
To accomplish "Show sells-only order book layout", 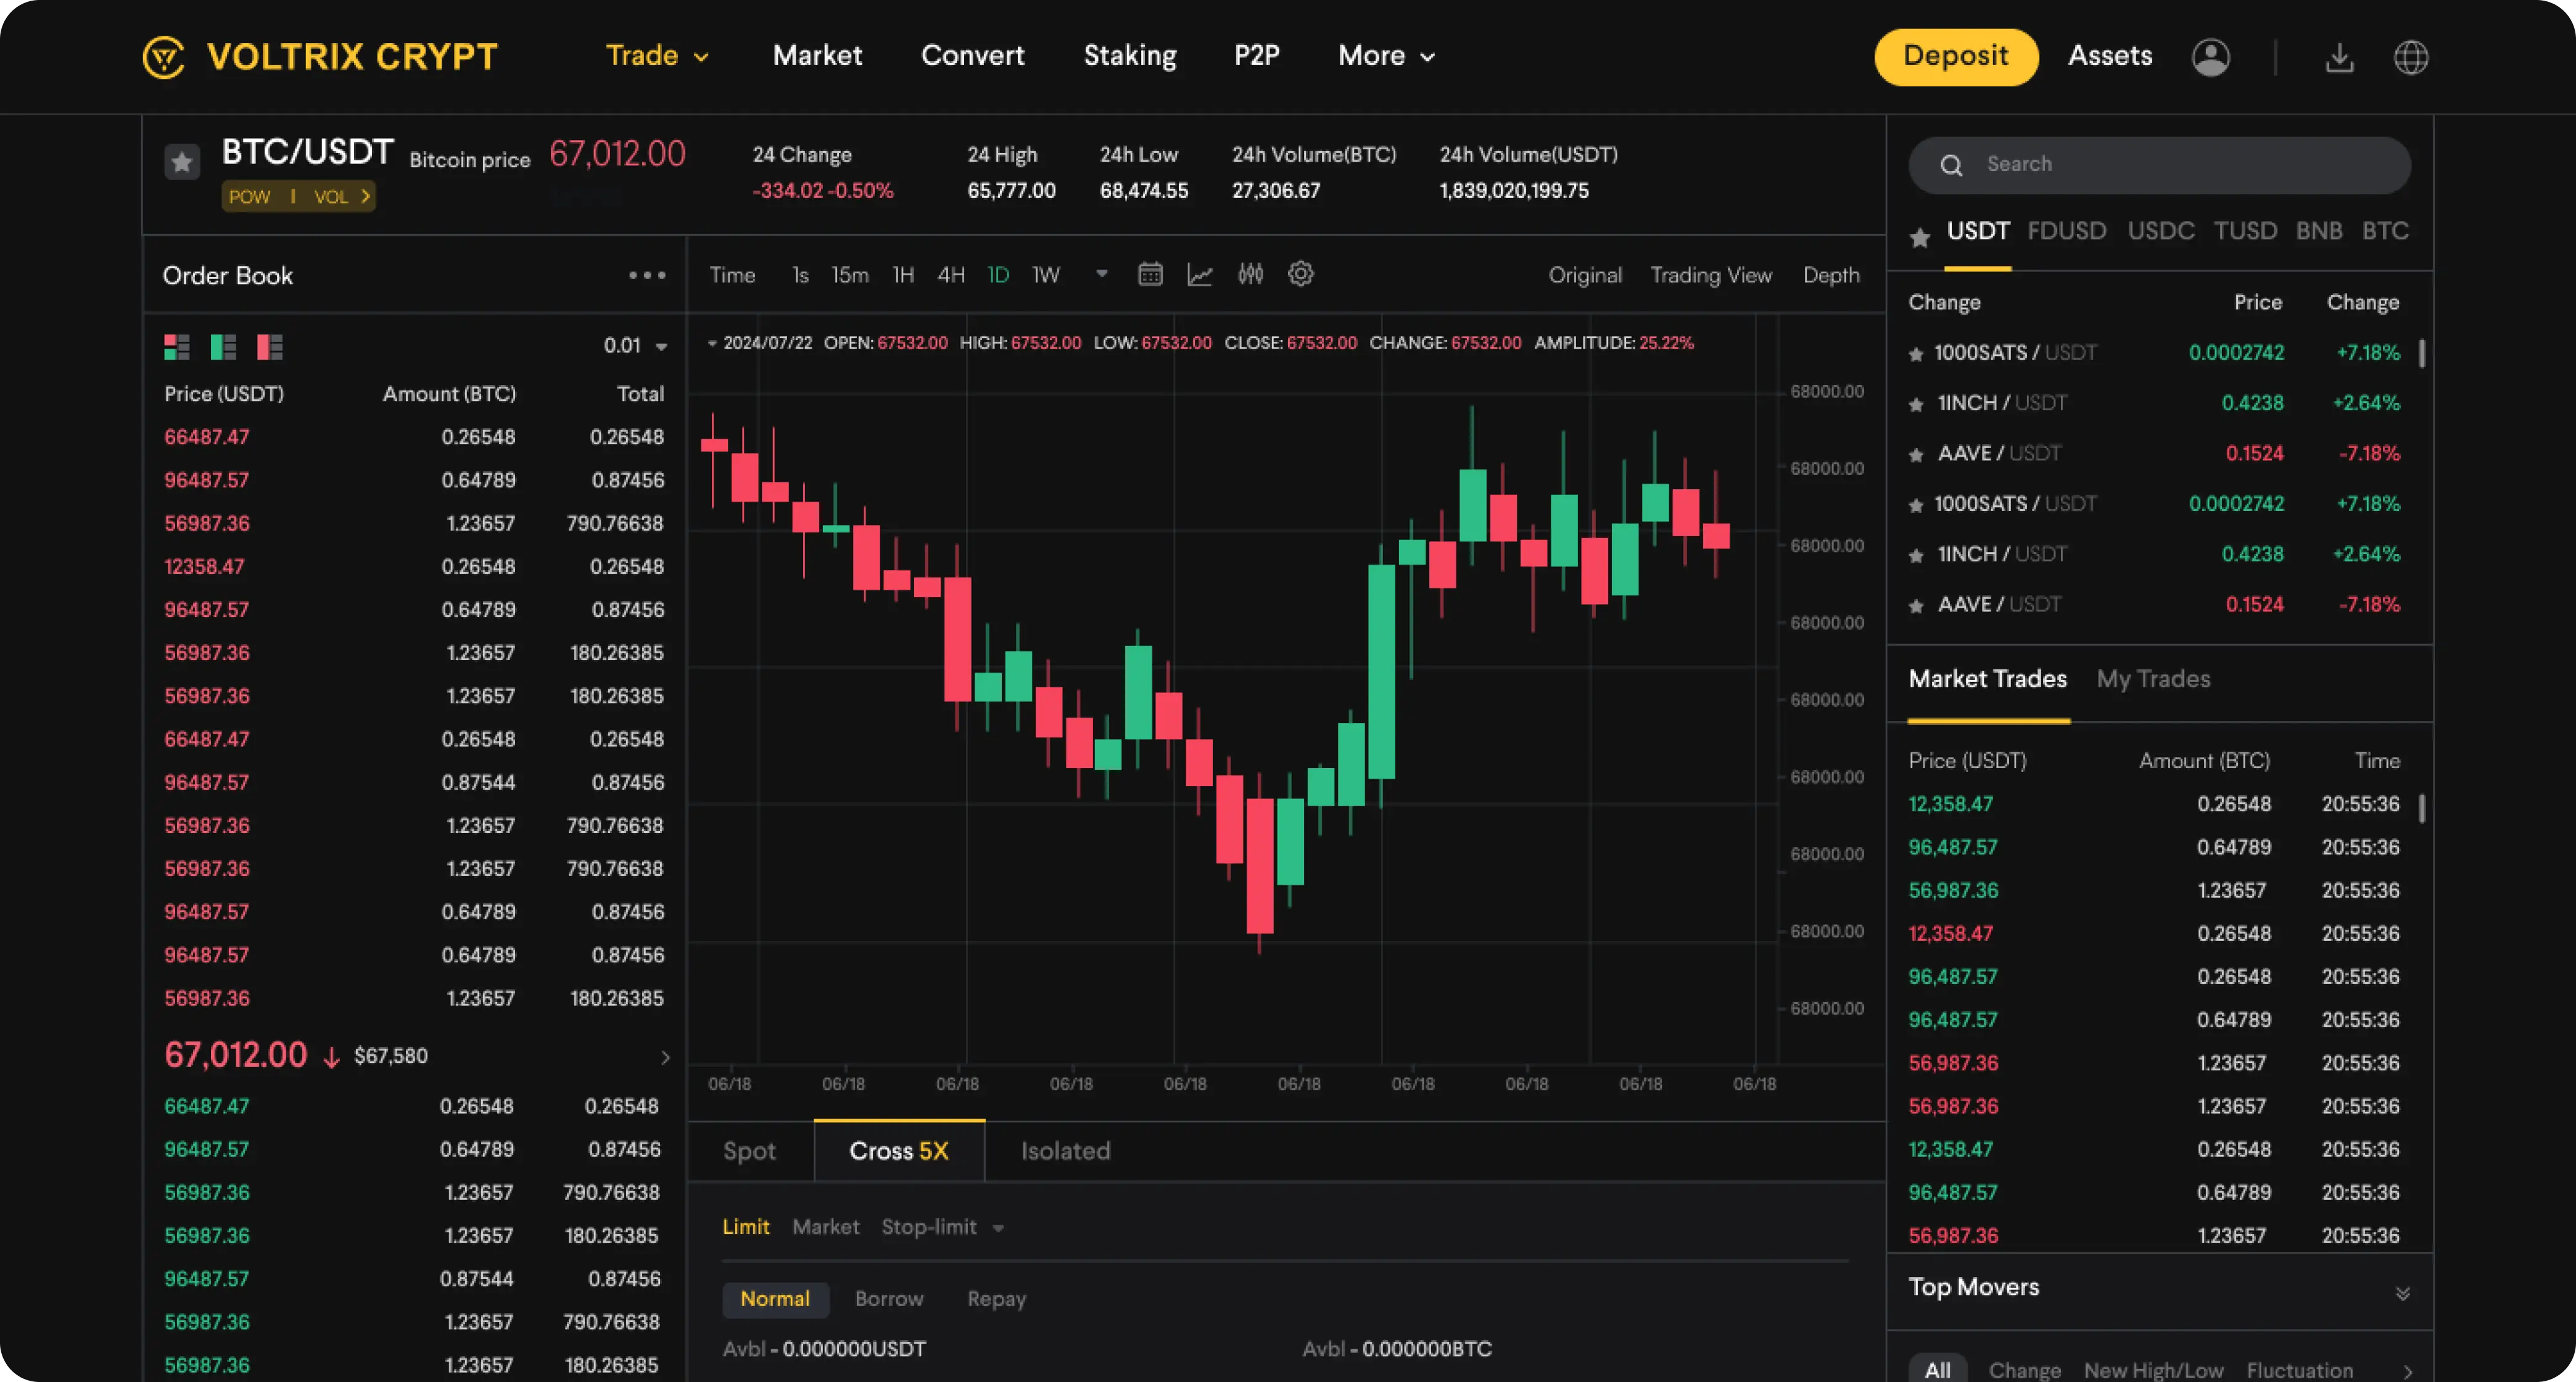I will coord(268,347).
